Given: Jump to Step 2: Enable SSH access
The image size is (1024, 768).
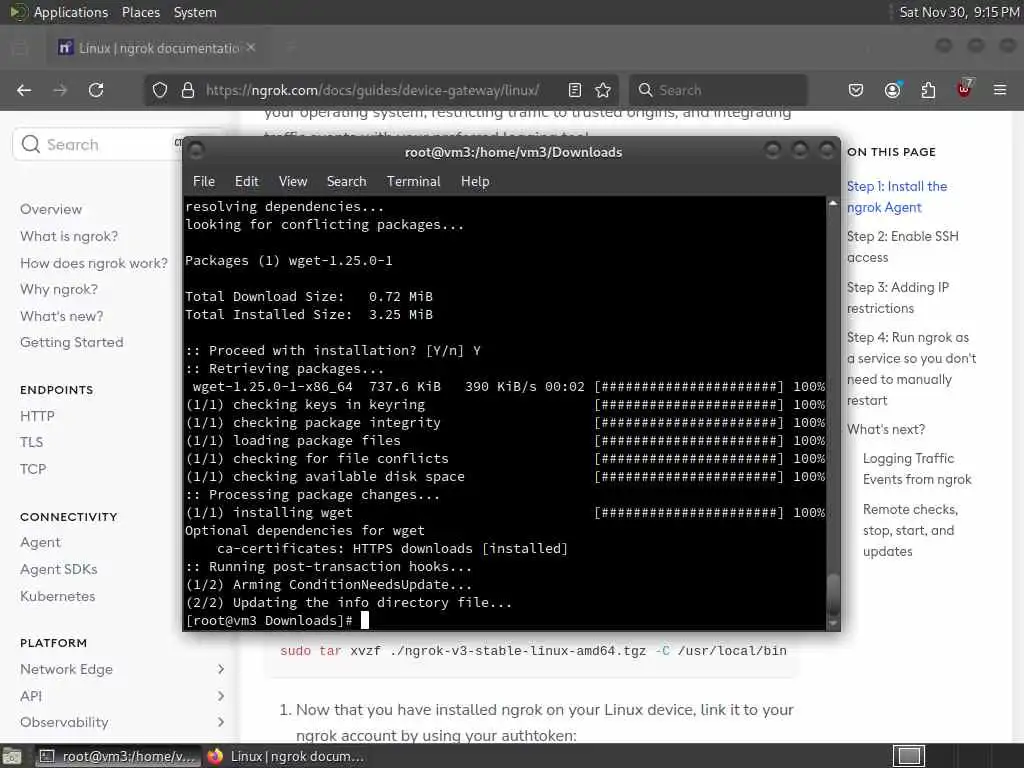Looking at the screenshot, I should click(x=903, y=246).
